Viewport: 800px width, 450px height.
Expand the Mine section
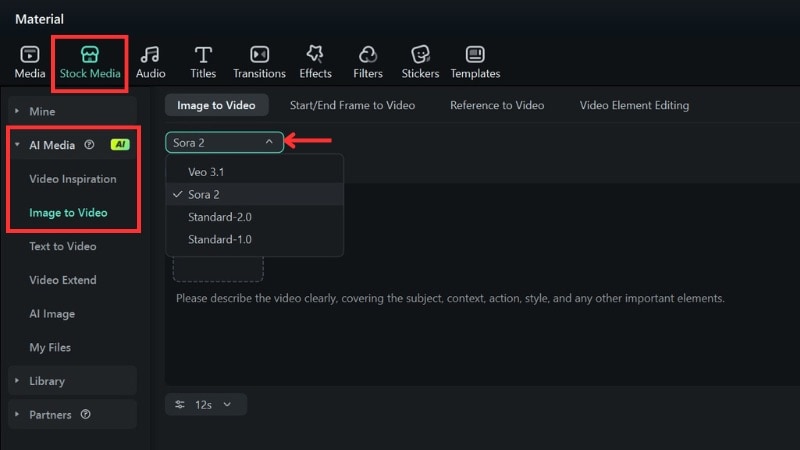pos(17,111)
